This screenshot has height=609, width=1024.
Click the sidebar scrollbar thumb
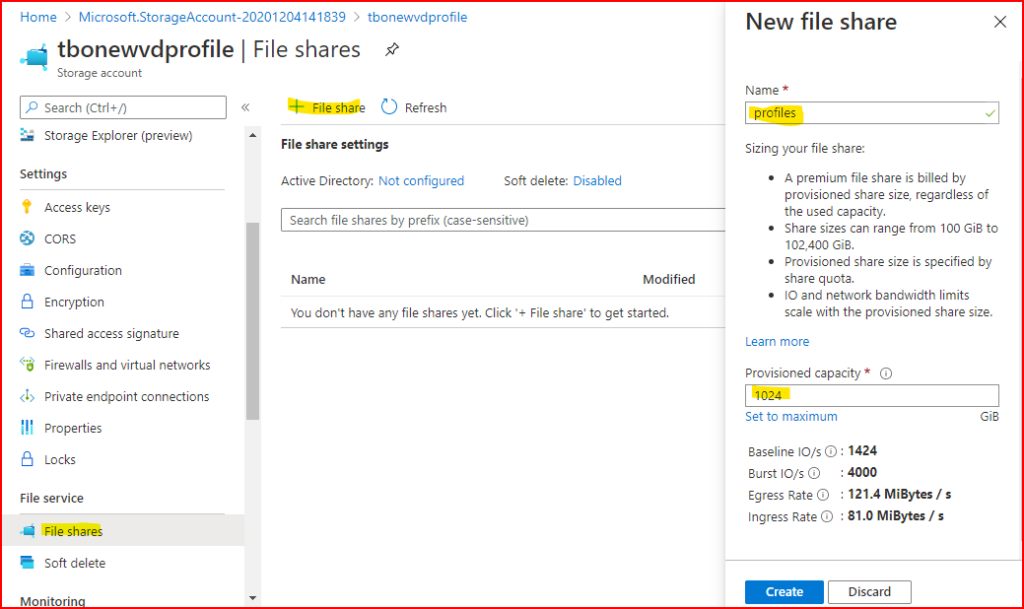253,320
